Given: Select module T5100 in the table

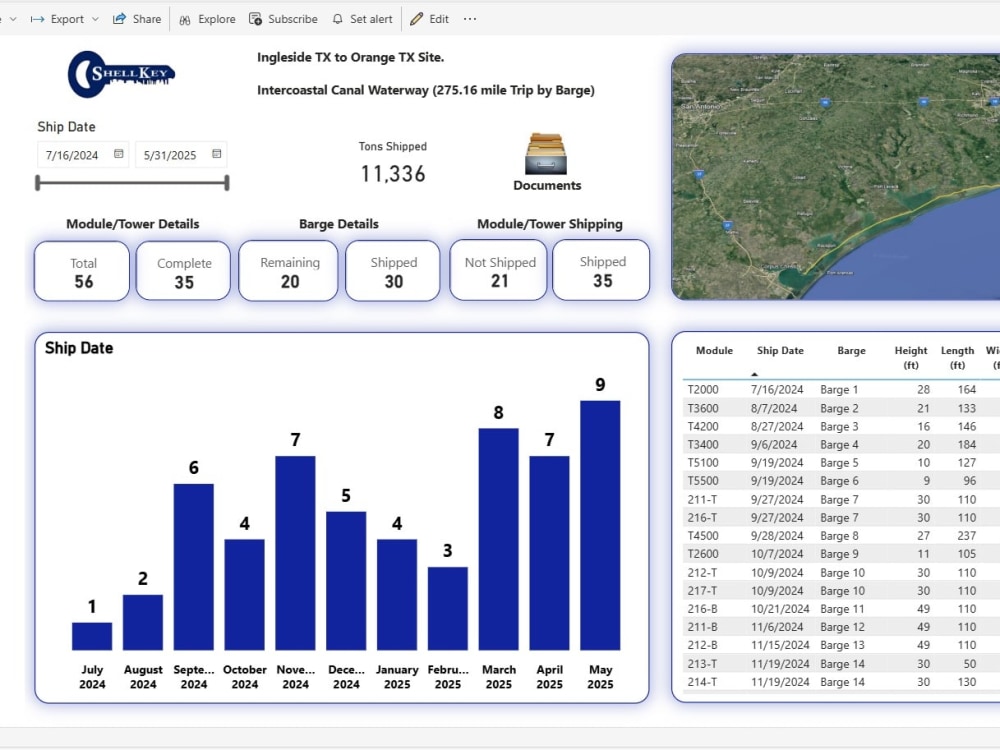Looking at the screenshot, I should 703,463.
